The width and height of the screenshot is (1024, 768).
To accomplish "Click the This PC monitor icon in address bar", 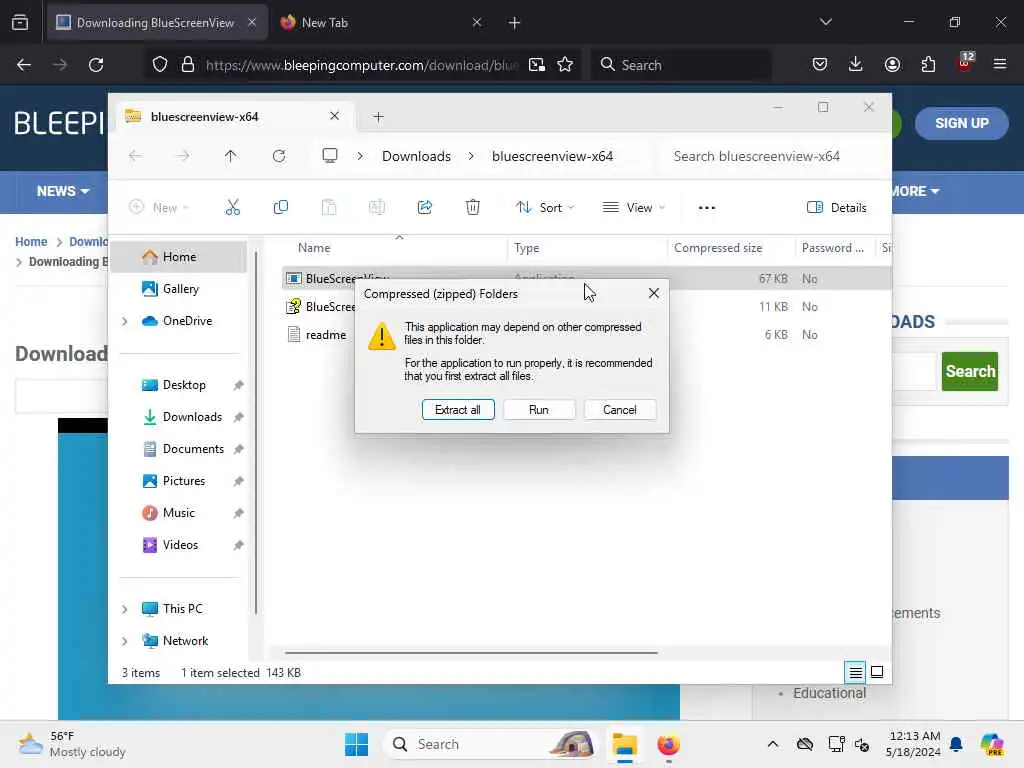I will (x=330, y=156).
